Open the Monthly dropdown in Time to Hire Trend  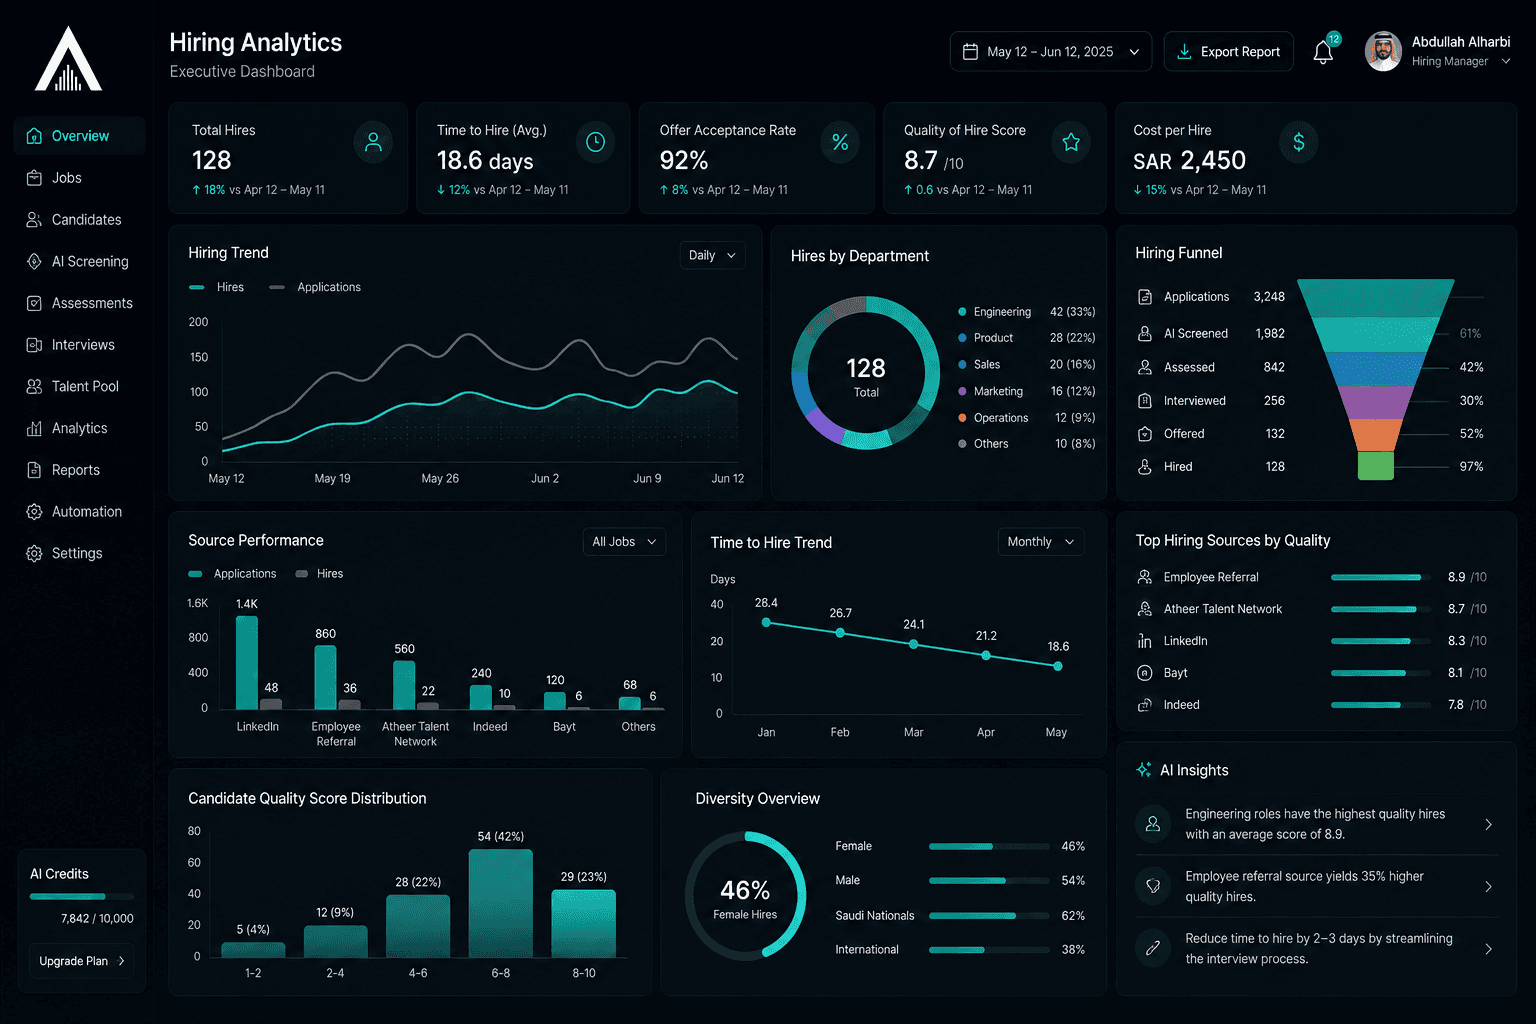pyautogui.click(x=1041, y=542)
